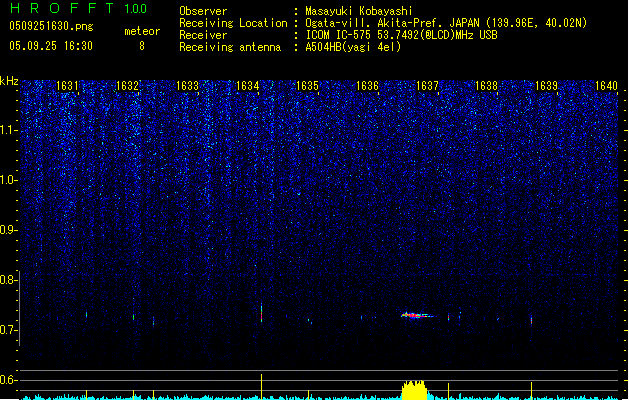Click time marker 1631

tap(67, 86)
